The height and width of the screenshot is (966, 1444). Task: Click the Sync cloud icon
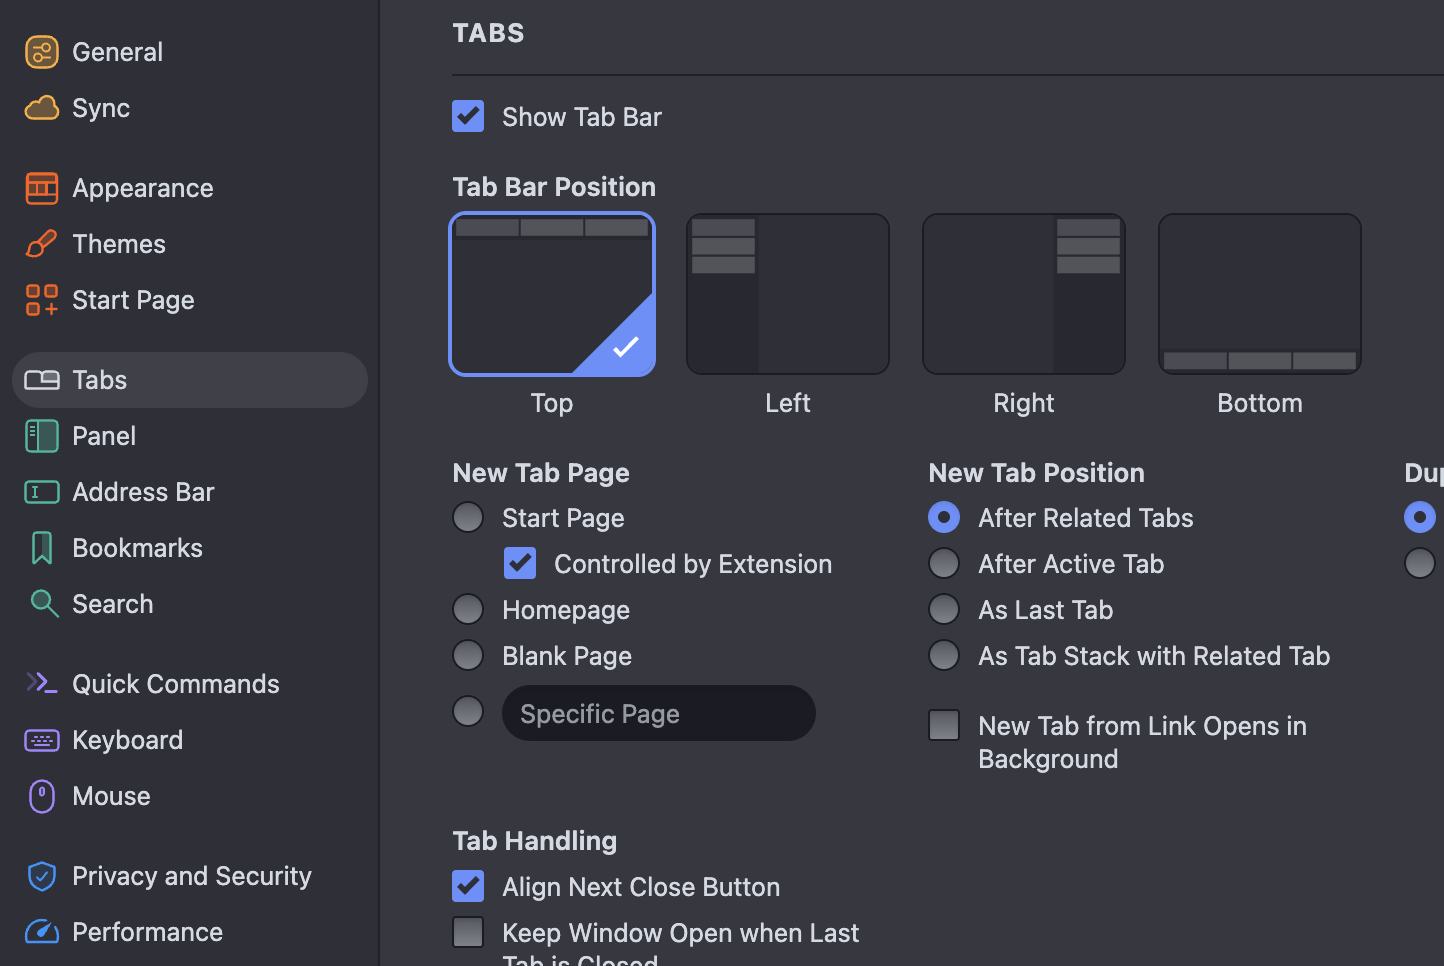42,108
